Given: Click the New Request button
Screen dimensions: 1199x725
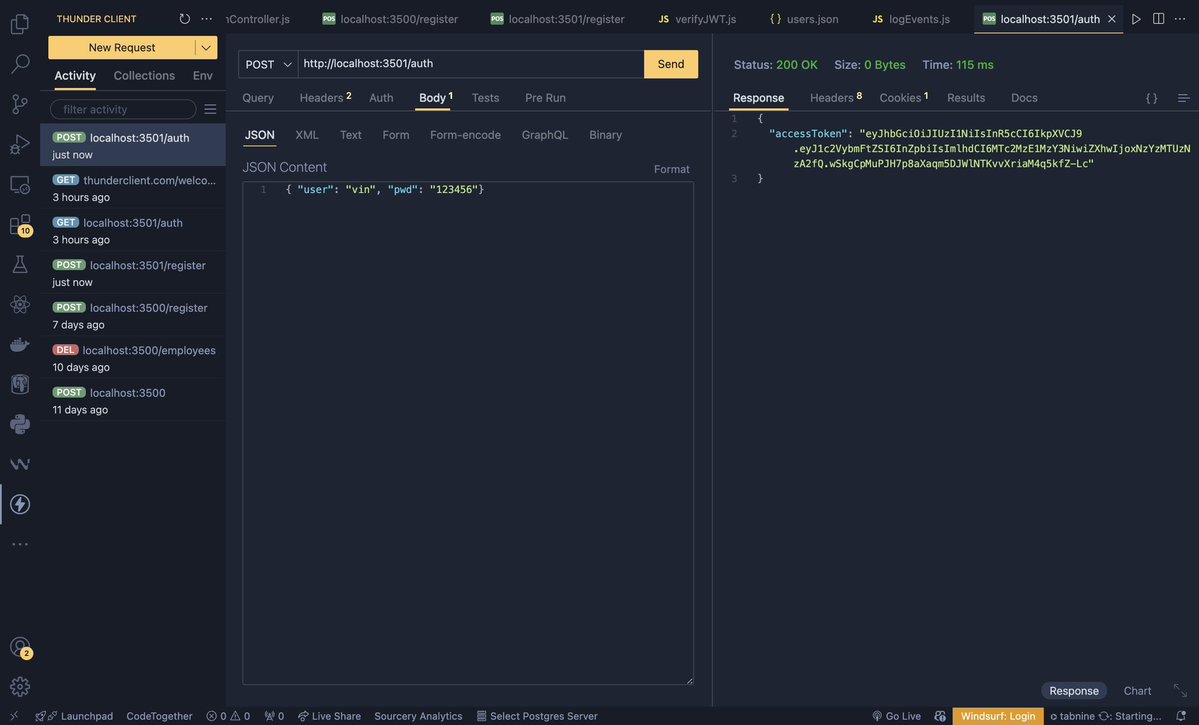Looking at the screenshot, I should (x=122, y=47).
